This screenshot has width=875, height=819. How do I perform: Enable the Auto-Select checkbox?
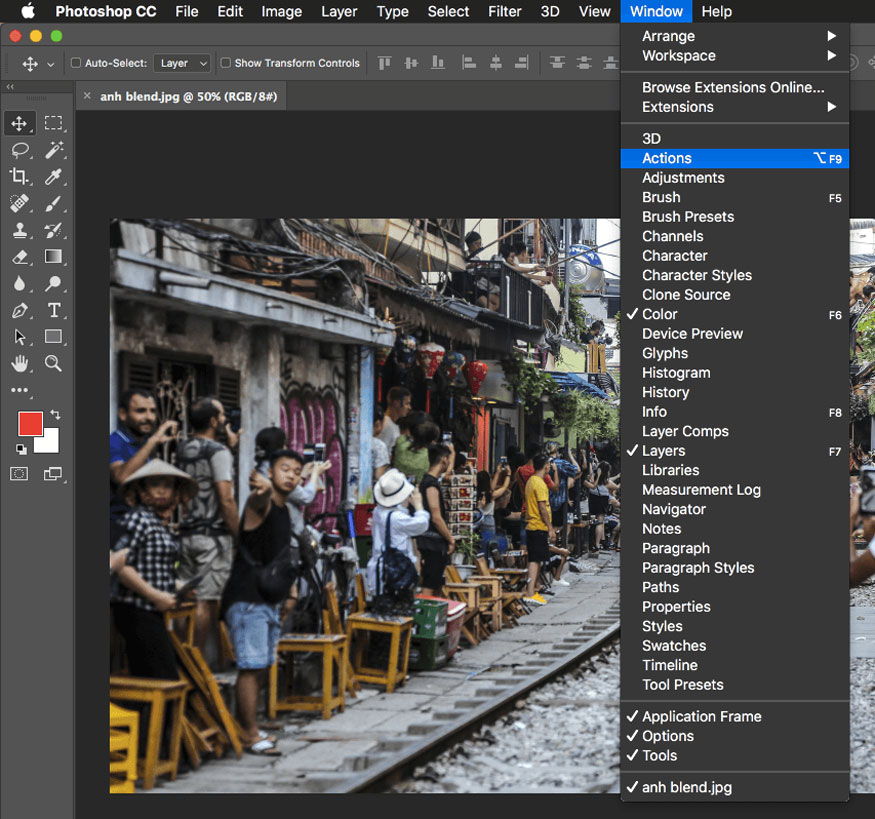point(76,63)
